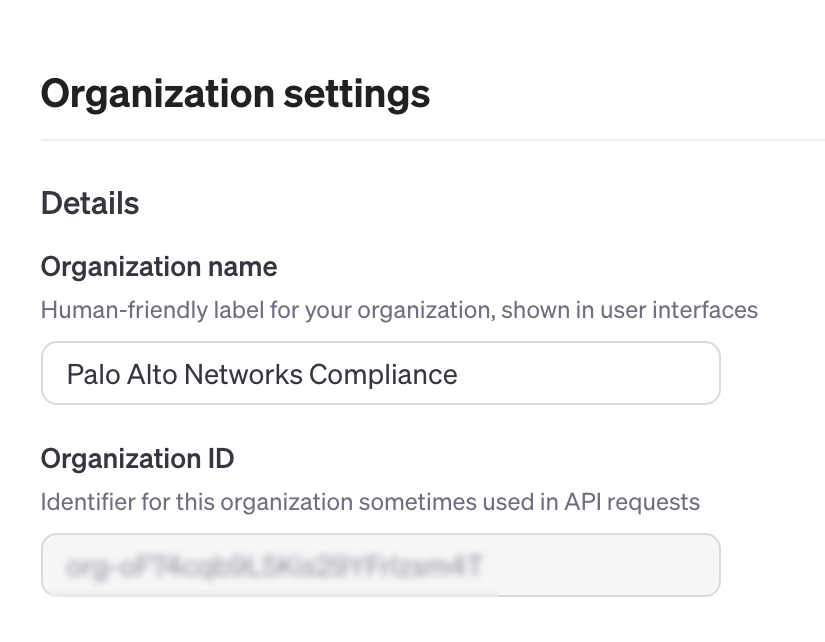Click the Organization name field label
The width and height of the screenshot is (825, 642).
[159, 267]
